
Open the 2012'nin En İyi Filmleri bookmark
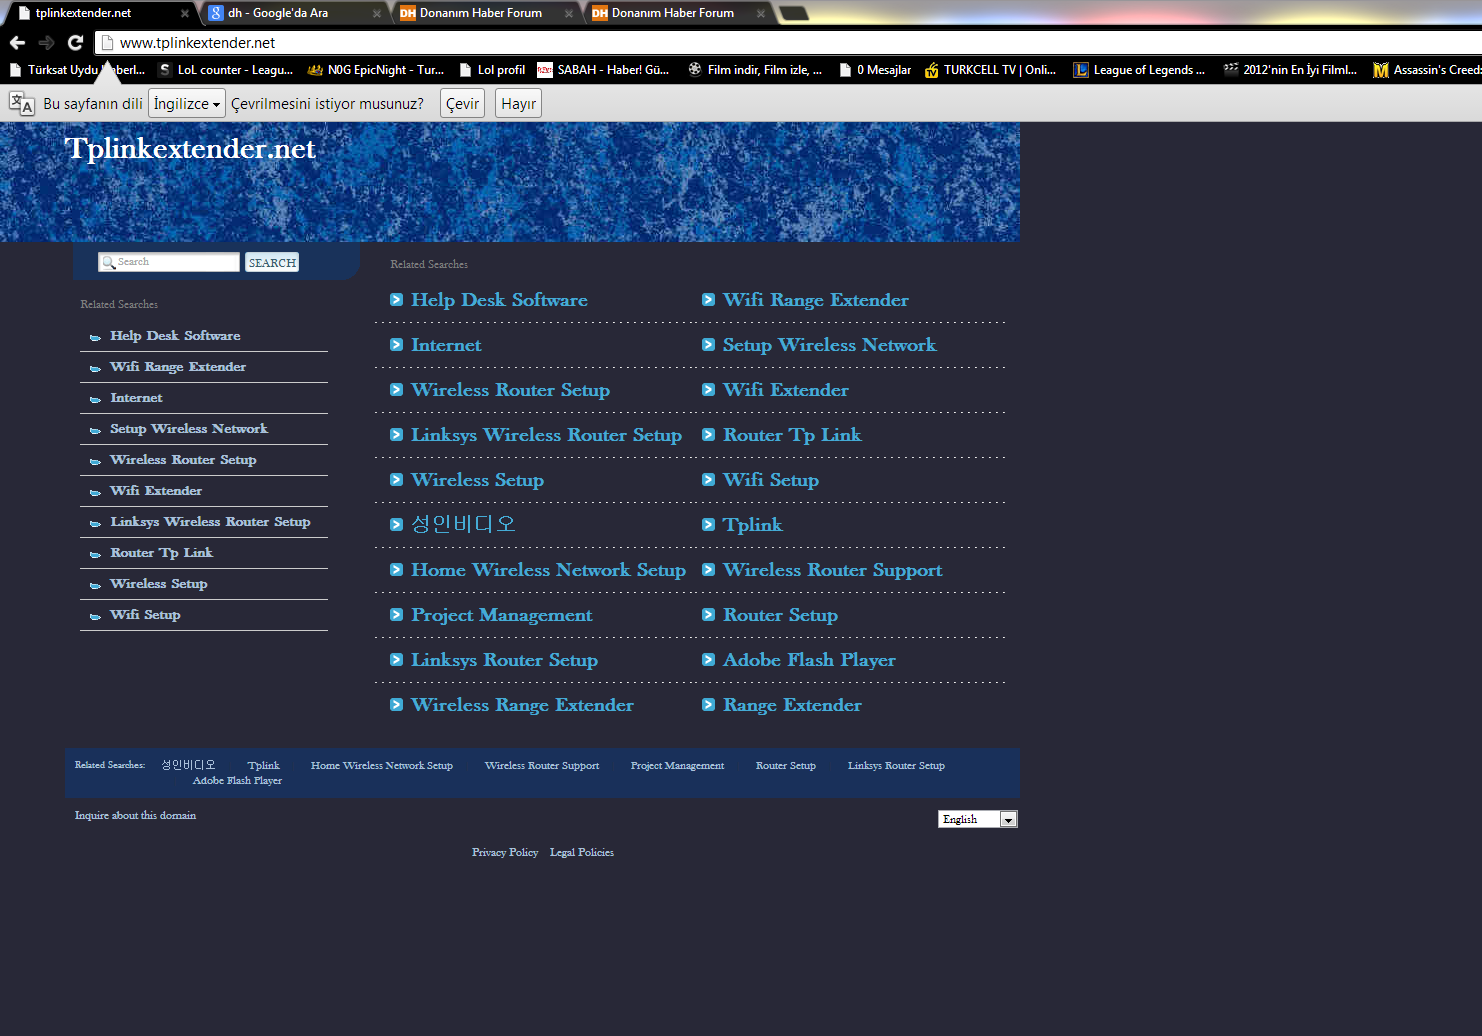point(1290,70)
